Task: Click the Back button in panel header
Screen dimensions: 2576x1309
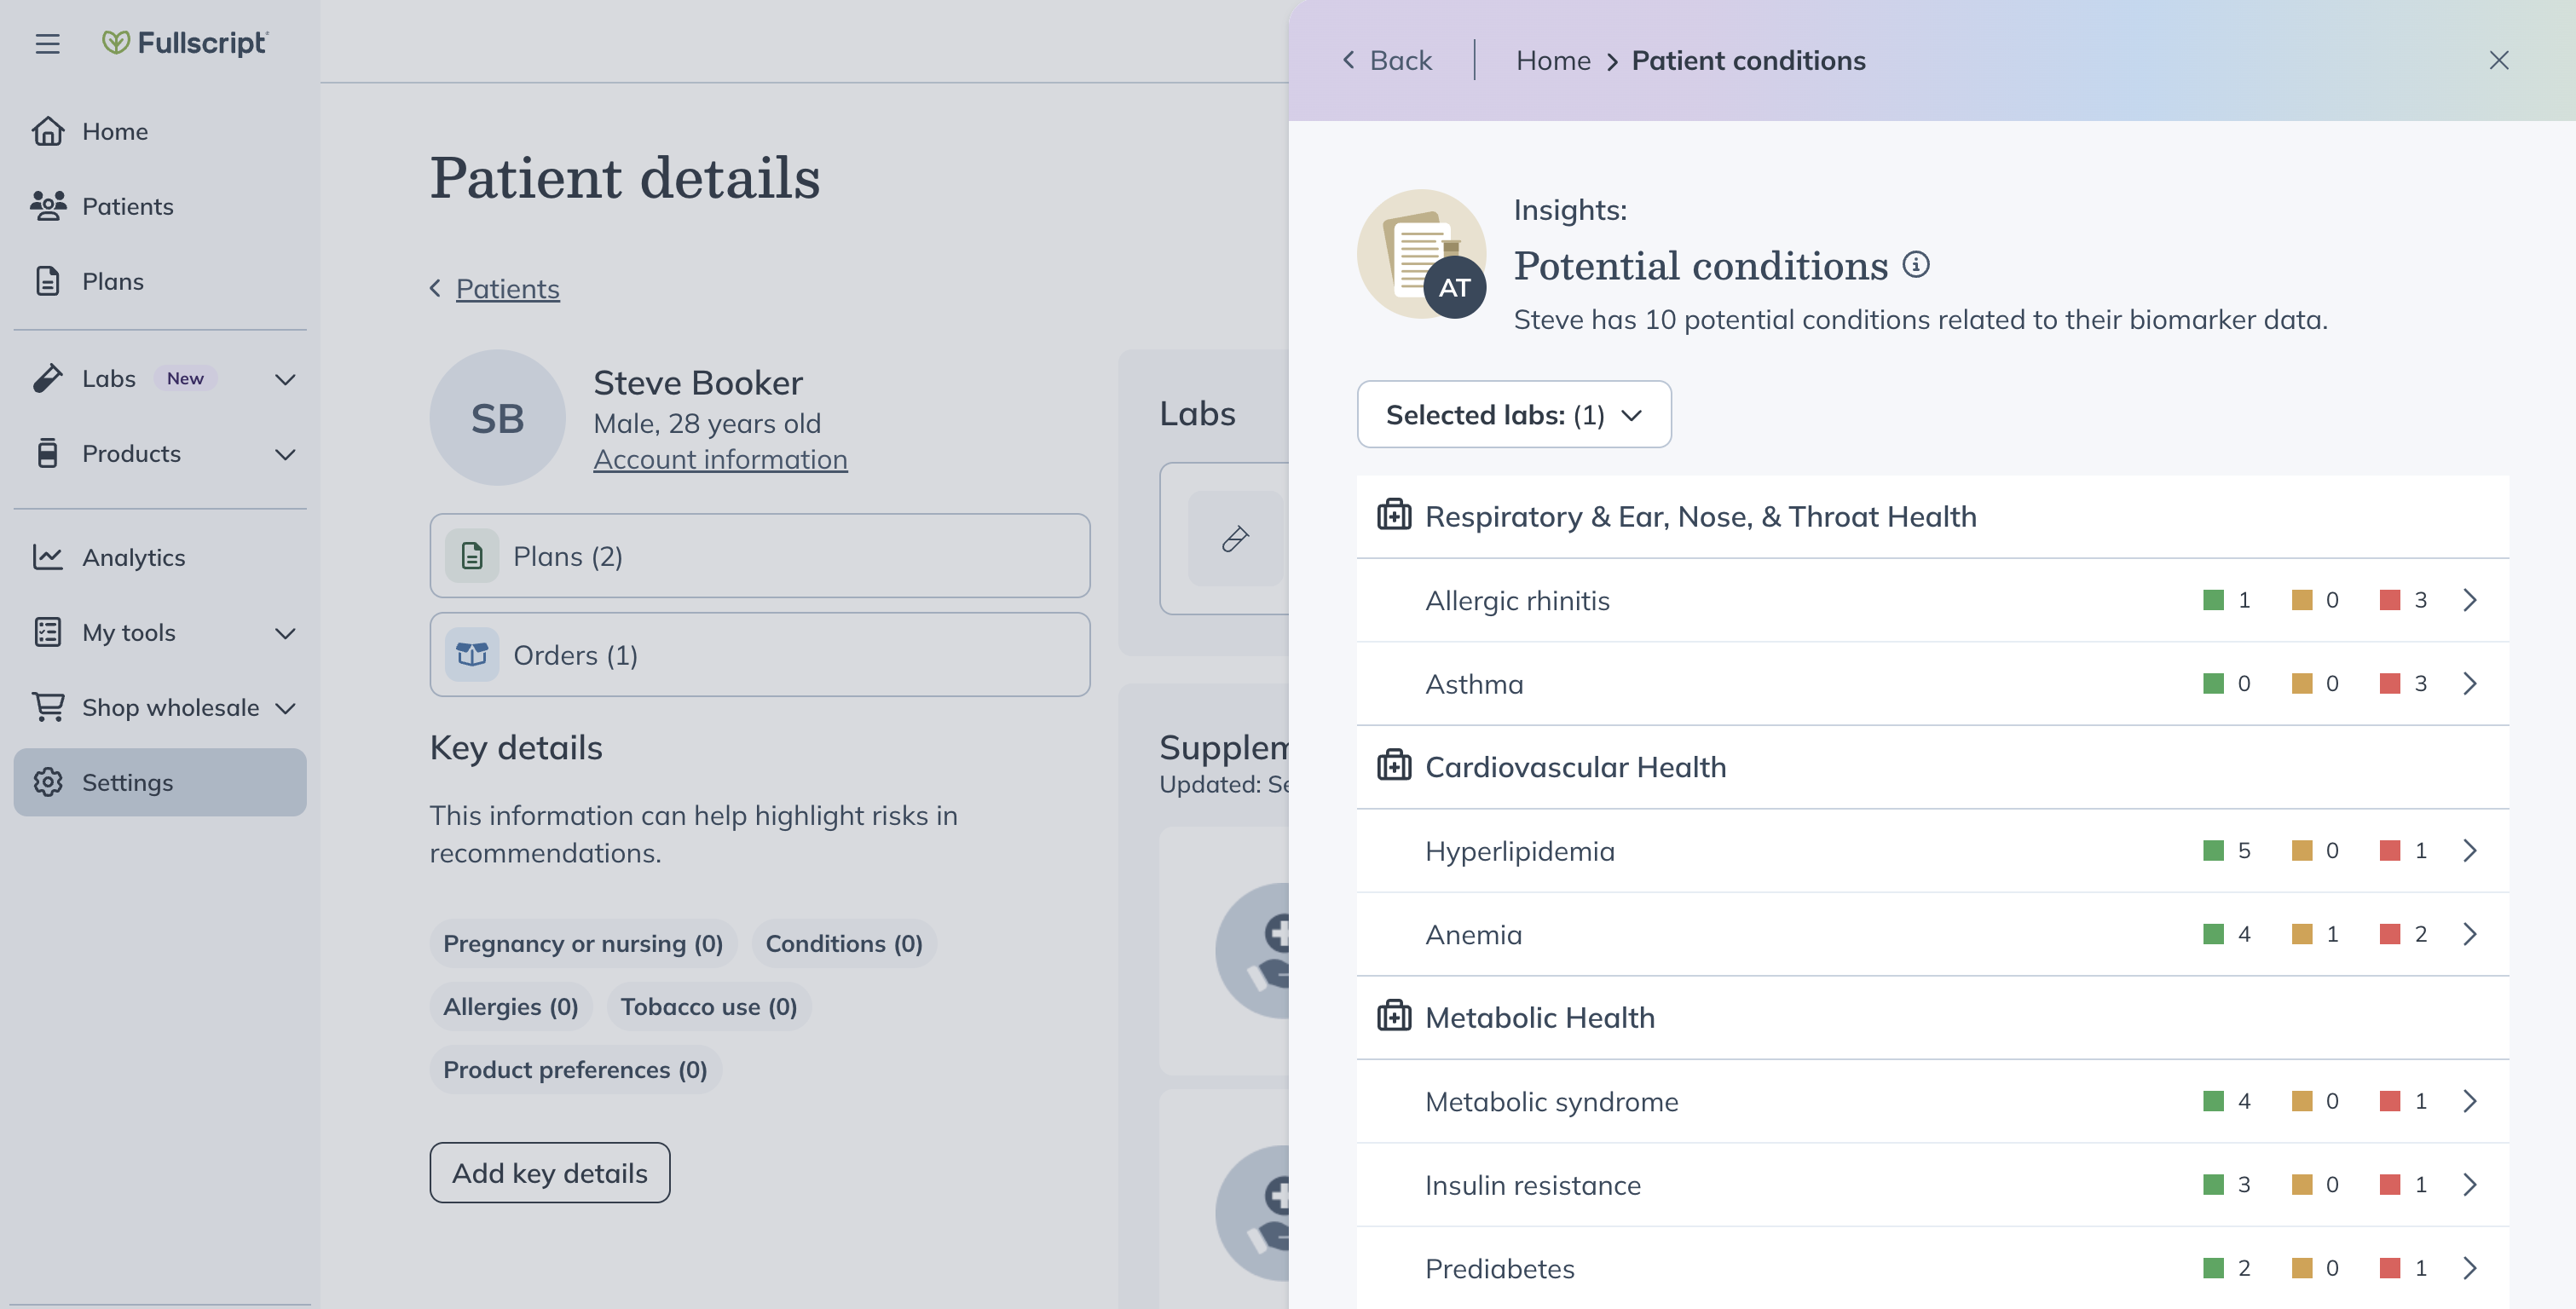Action: tap(1387, 60)
